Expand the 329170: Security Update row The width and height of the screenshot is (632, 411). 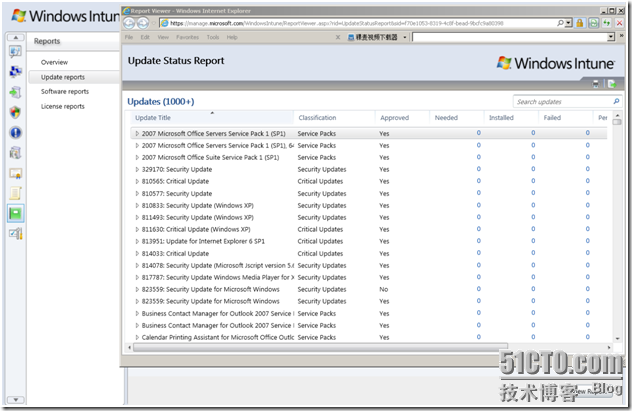coord(137,170)
